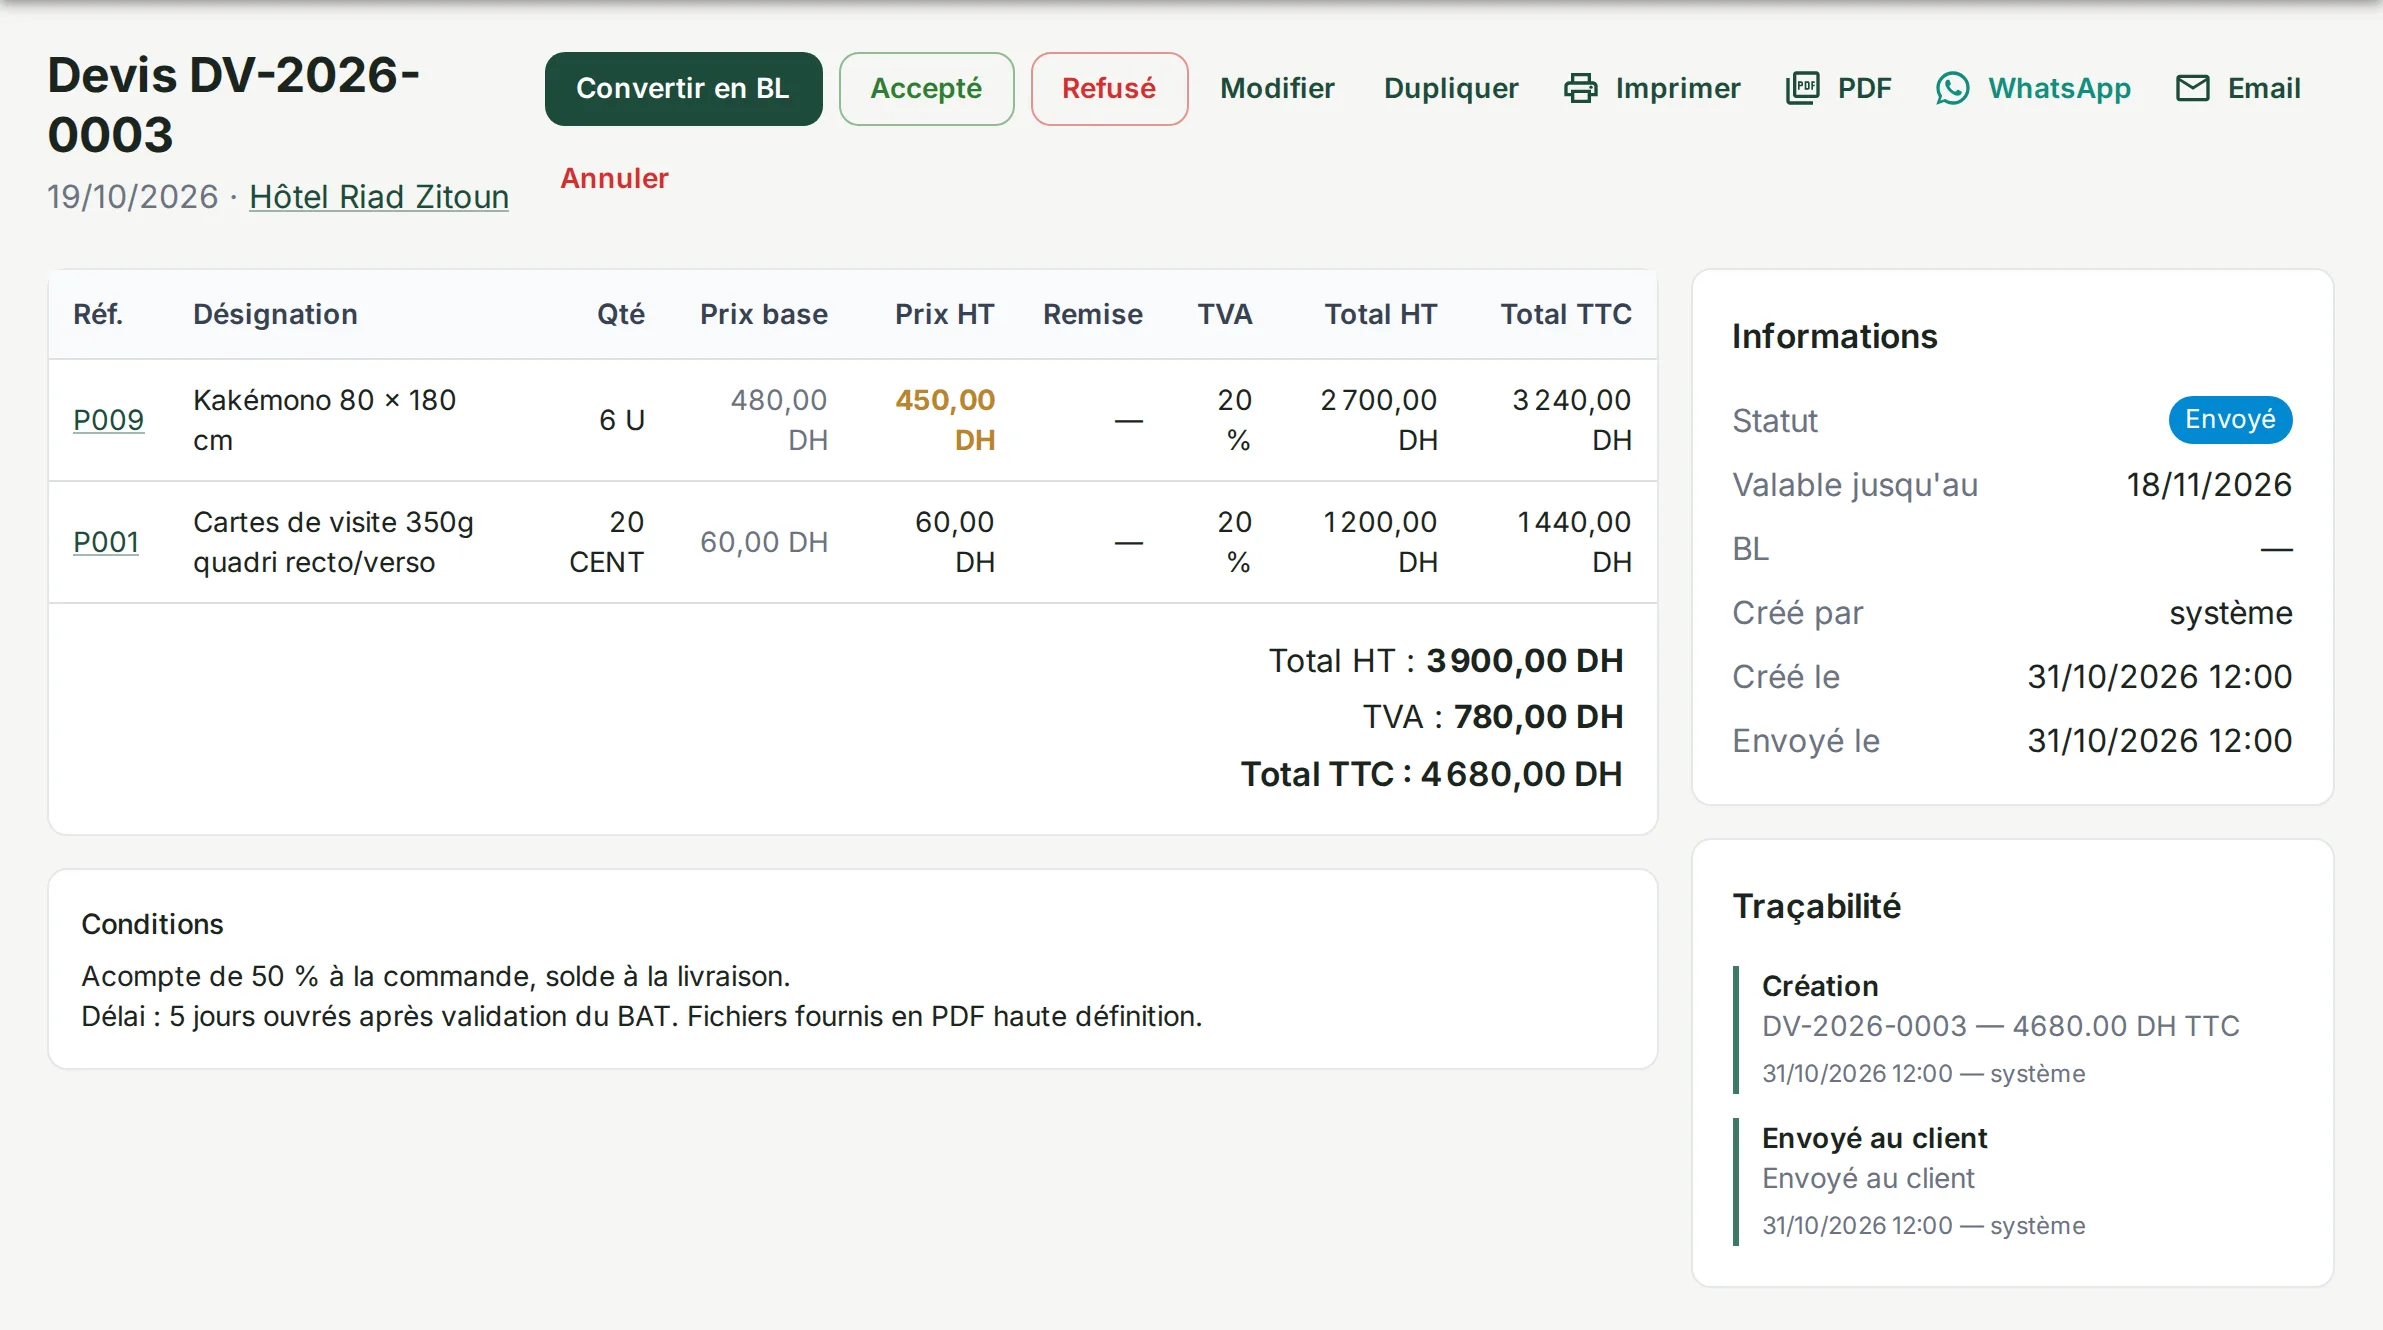Select the Kakémono 80 × 180 cm designation
The height and width of the screenshot is (1330, 2383).
[324, 420]
